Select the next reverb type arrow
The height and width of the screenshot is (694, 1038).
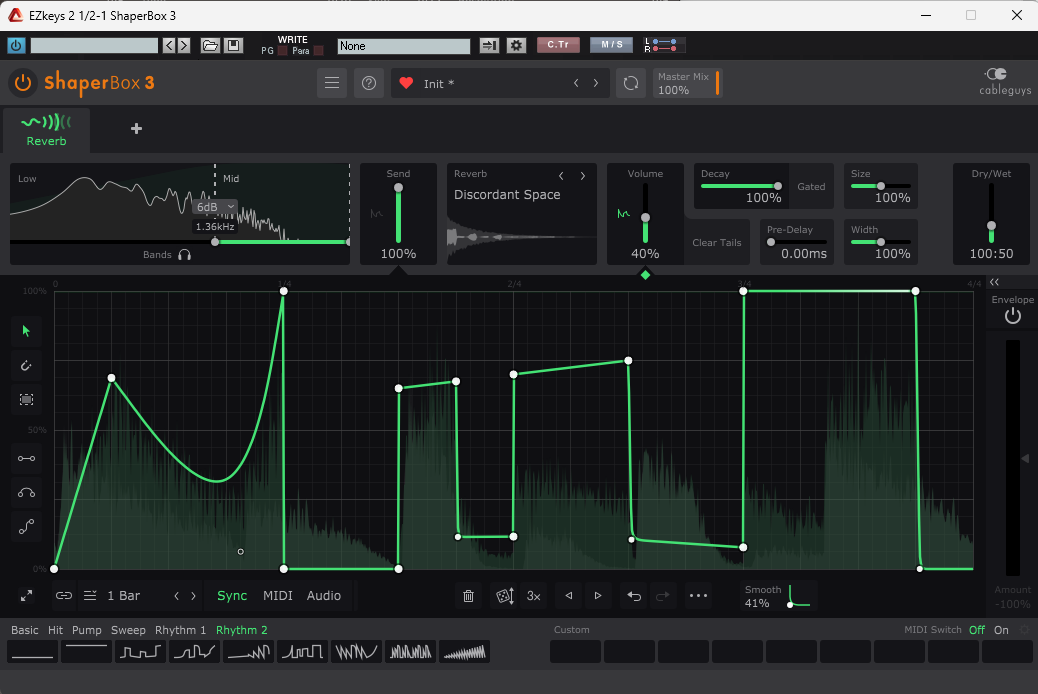(583, 176)
